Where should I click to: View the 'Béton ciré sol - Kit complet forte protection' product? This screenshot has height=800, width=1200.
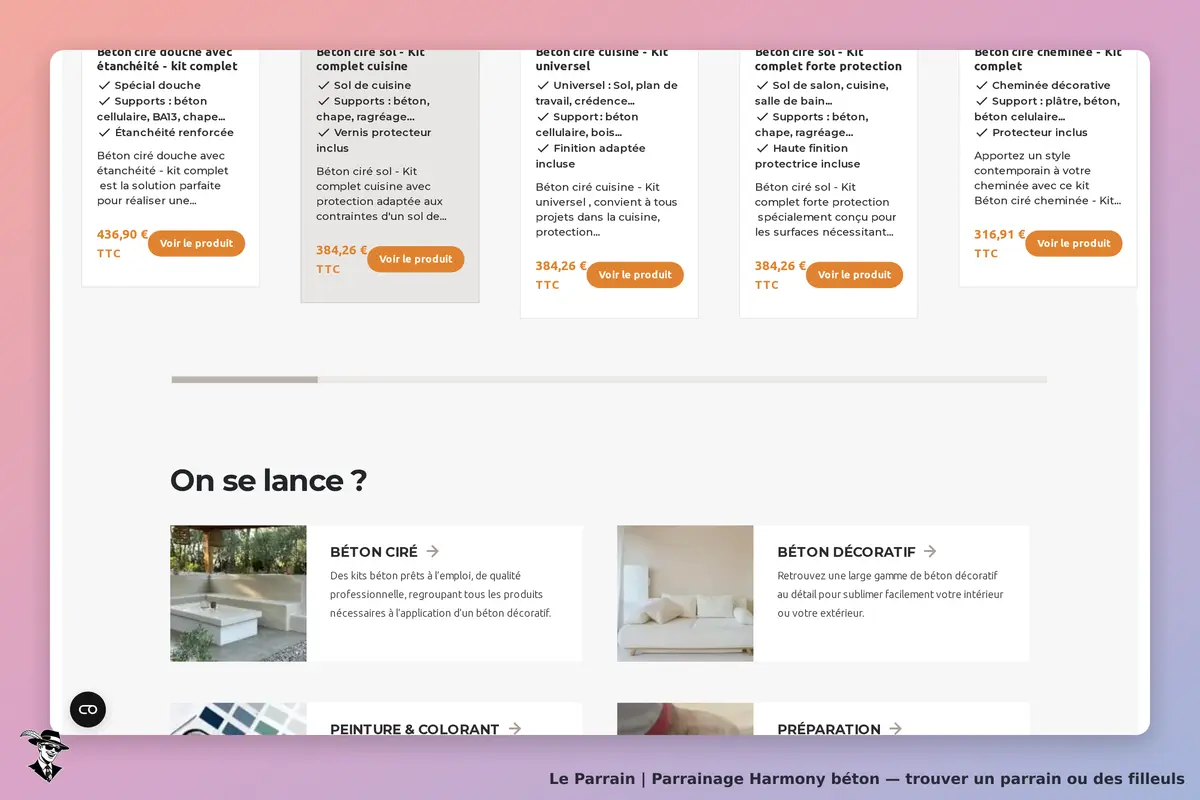[854, 275]
